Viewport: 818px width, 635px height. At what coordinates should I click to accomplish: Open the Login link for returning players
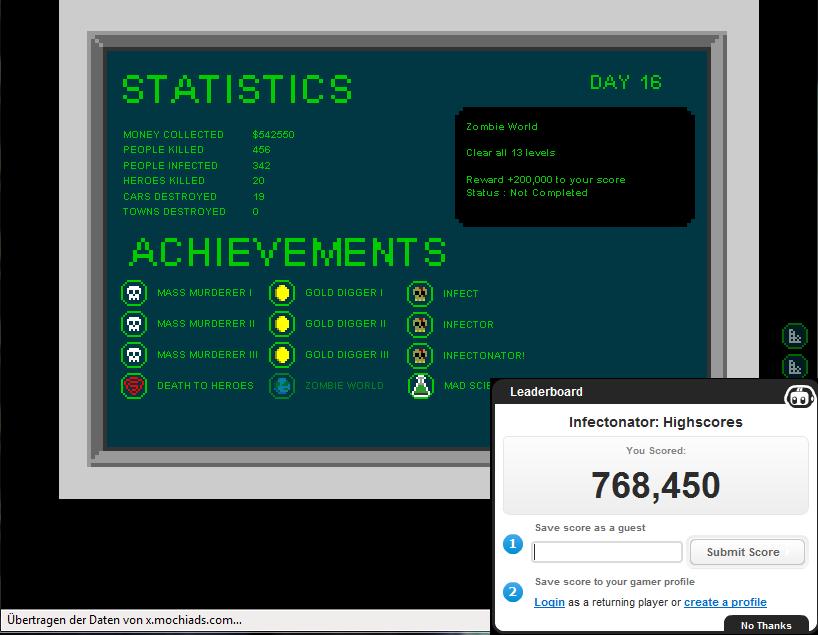pyautogui.click(x=549, y=602)
